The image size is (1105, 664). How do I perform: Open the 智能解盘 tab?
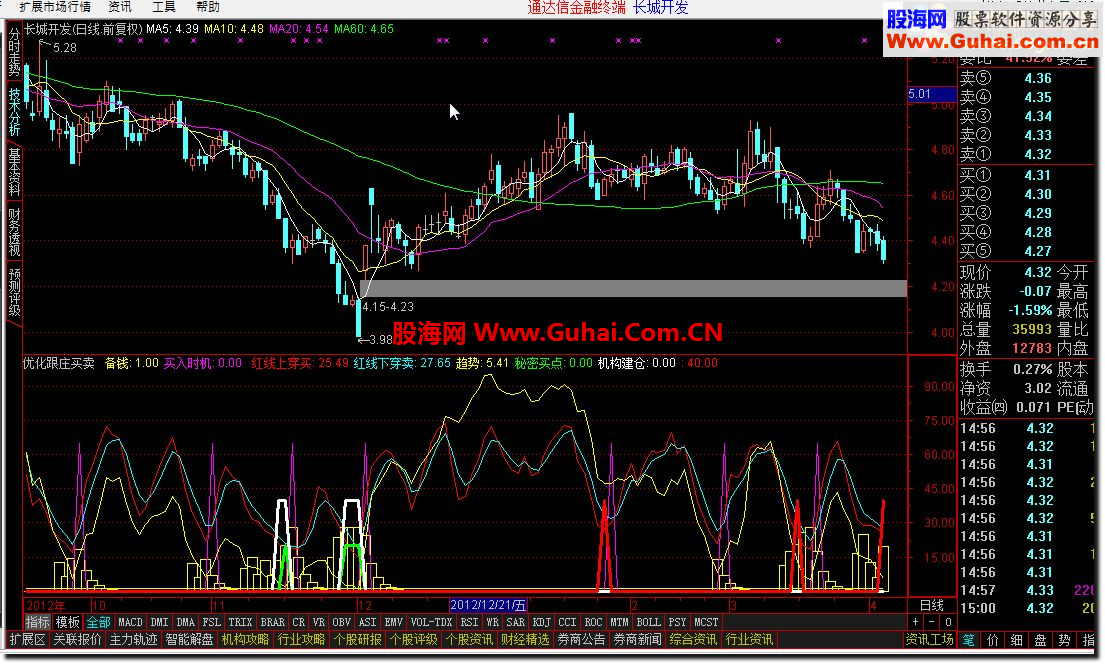[x=190, y=640]
